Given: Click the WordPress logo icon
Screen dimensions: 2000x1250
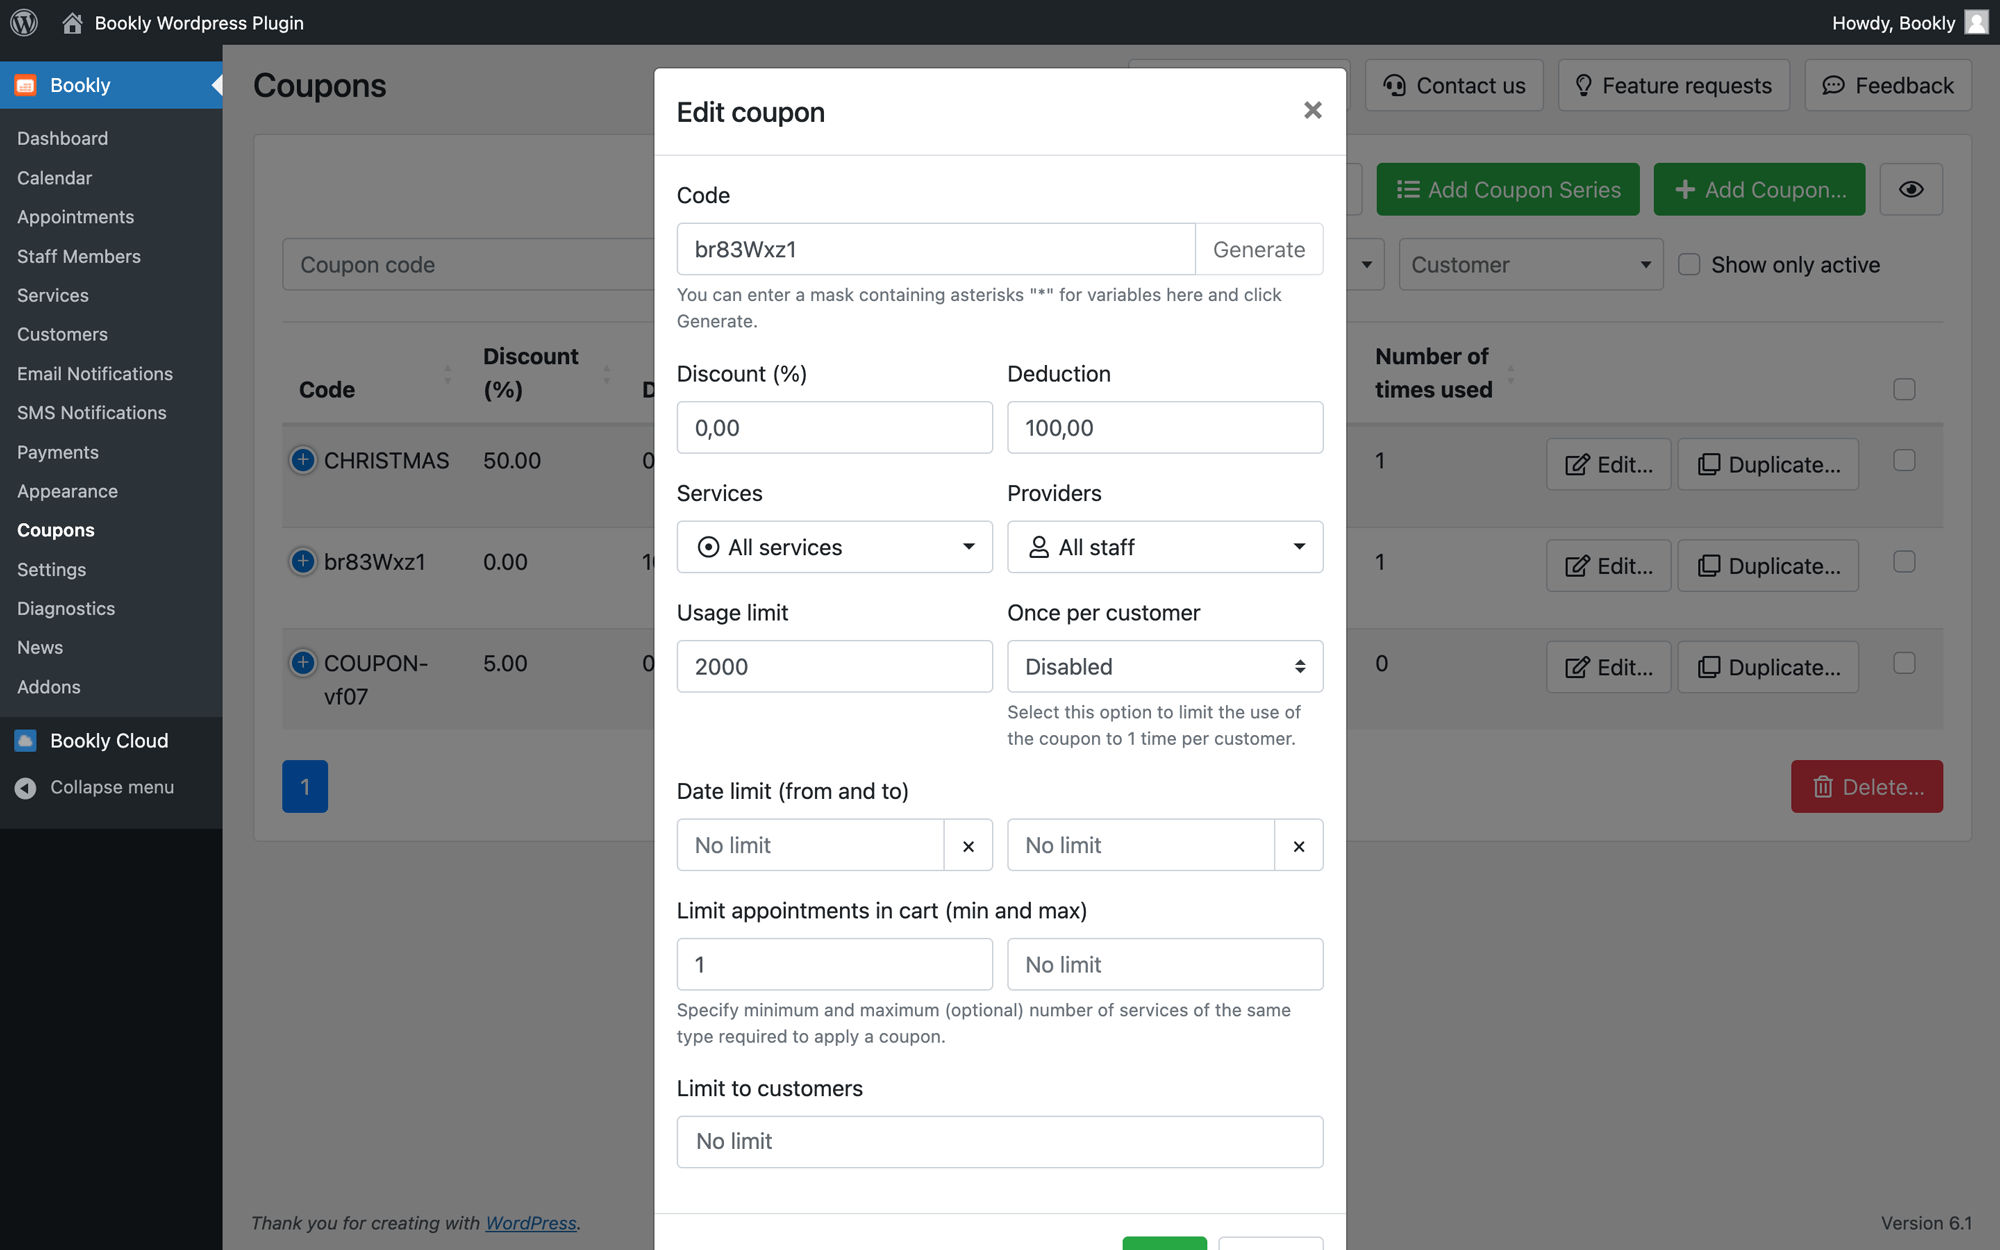Looking at the screenshot, I should point(24,22).
